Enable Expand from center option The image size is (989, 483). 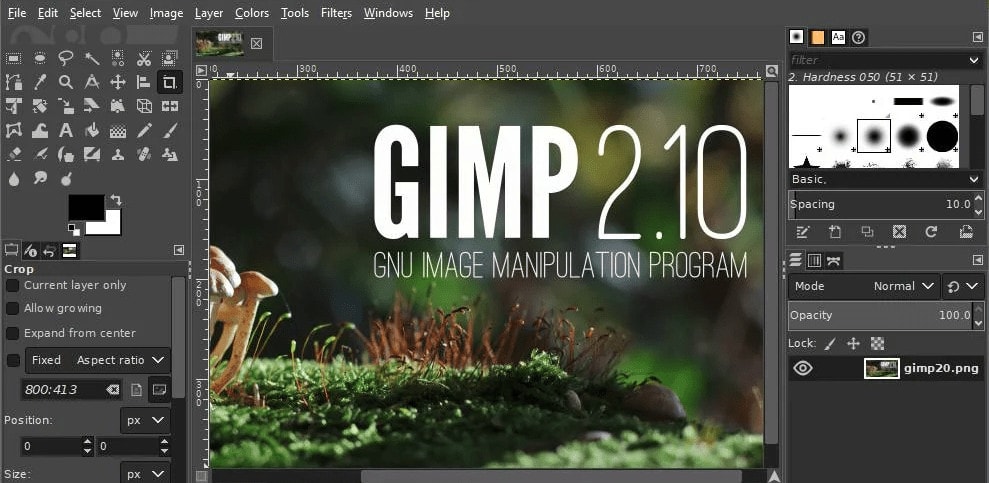pyautogui.click(x=12, y=333)
